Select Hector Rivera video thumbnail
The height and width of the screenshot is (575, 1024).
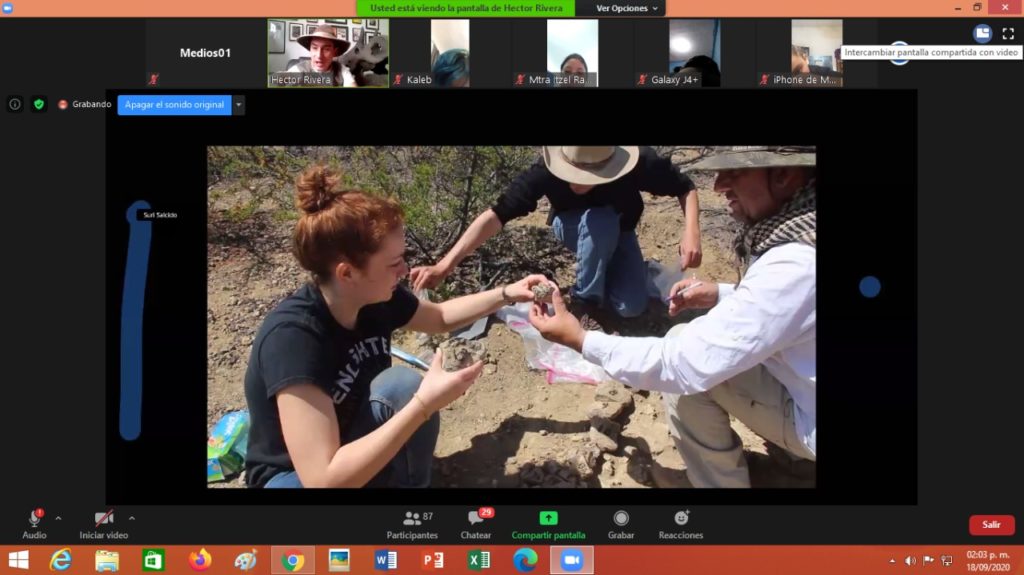[328, 53]
